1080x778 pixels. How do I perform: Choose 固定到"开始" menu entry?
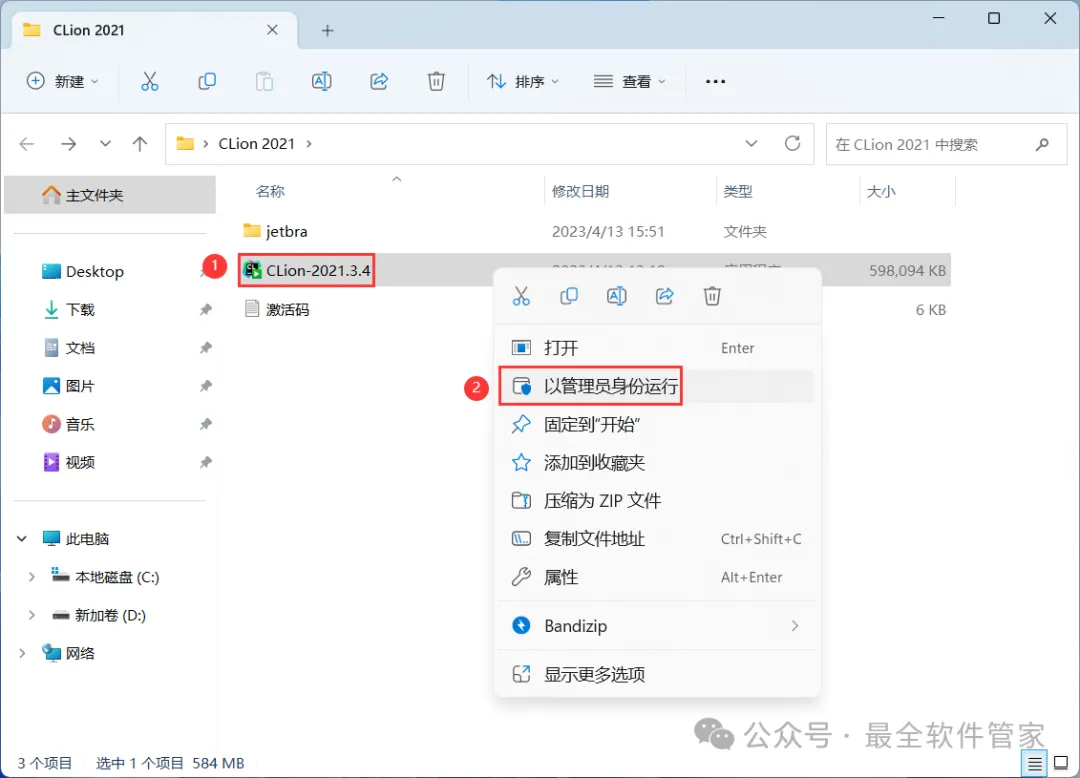point(656,424)
